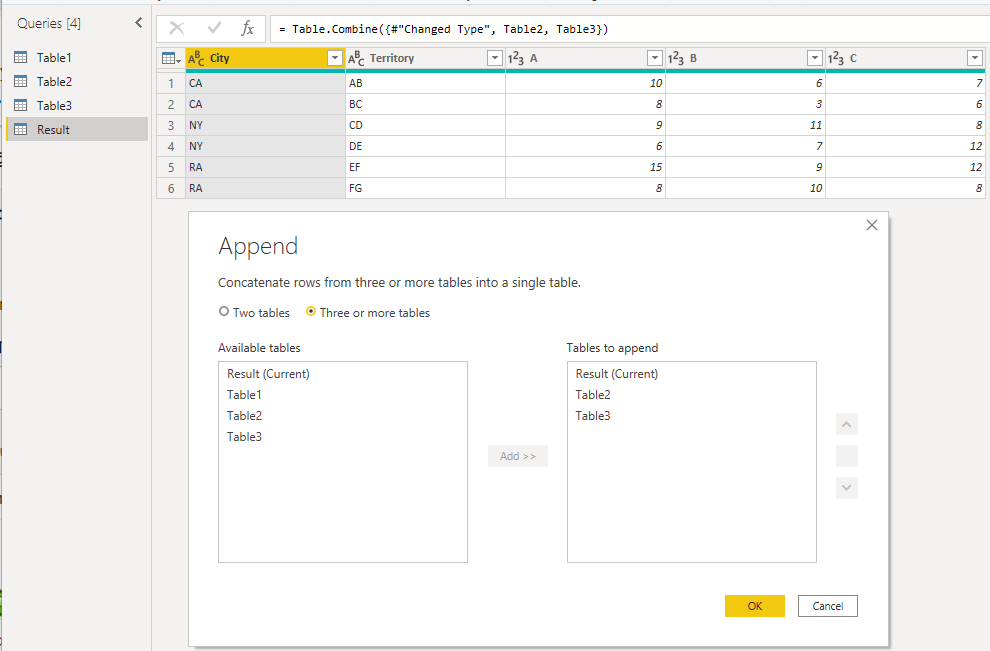This screenshot has height=651, width=990.
Task: Open the Territory column filter dropdown
Action: coord(495,58)
